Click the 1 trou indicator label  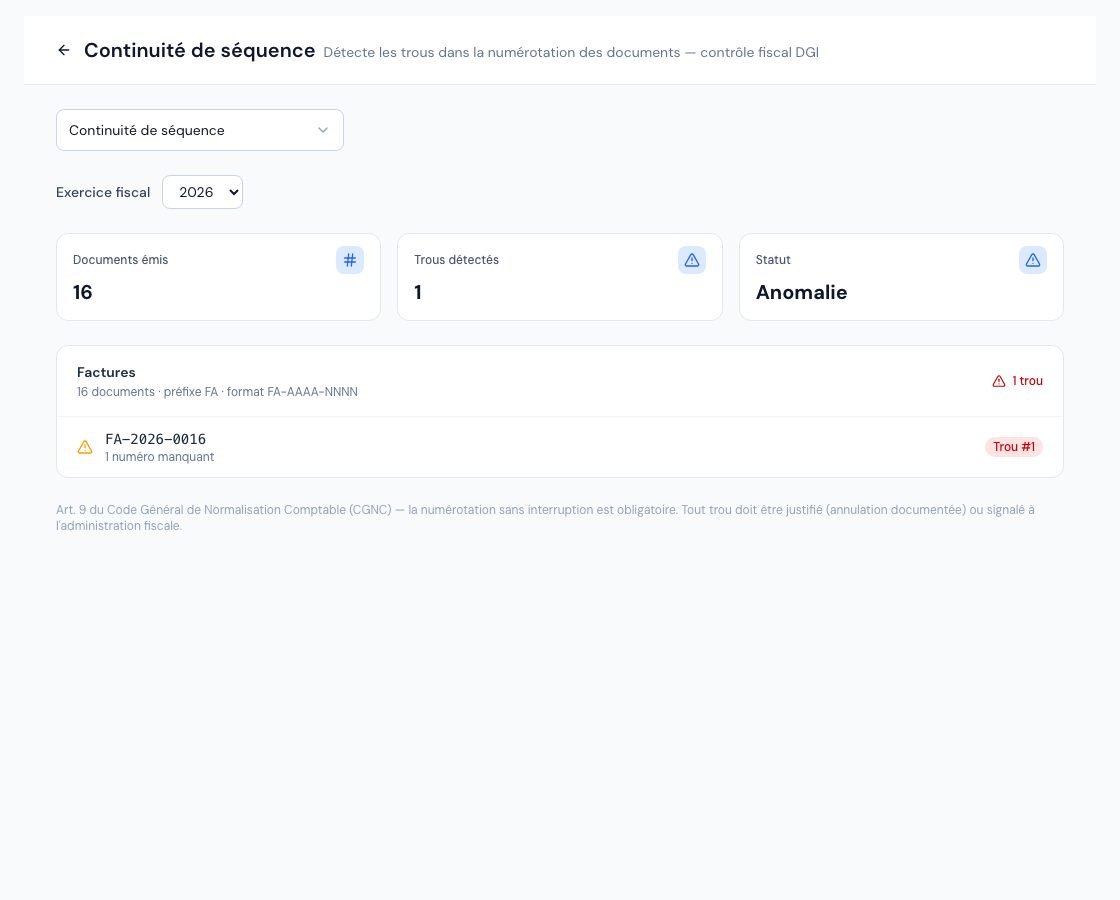pyautogui.click(x=1027, y=381)
